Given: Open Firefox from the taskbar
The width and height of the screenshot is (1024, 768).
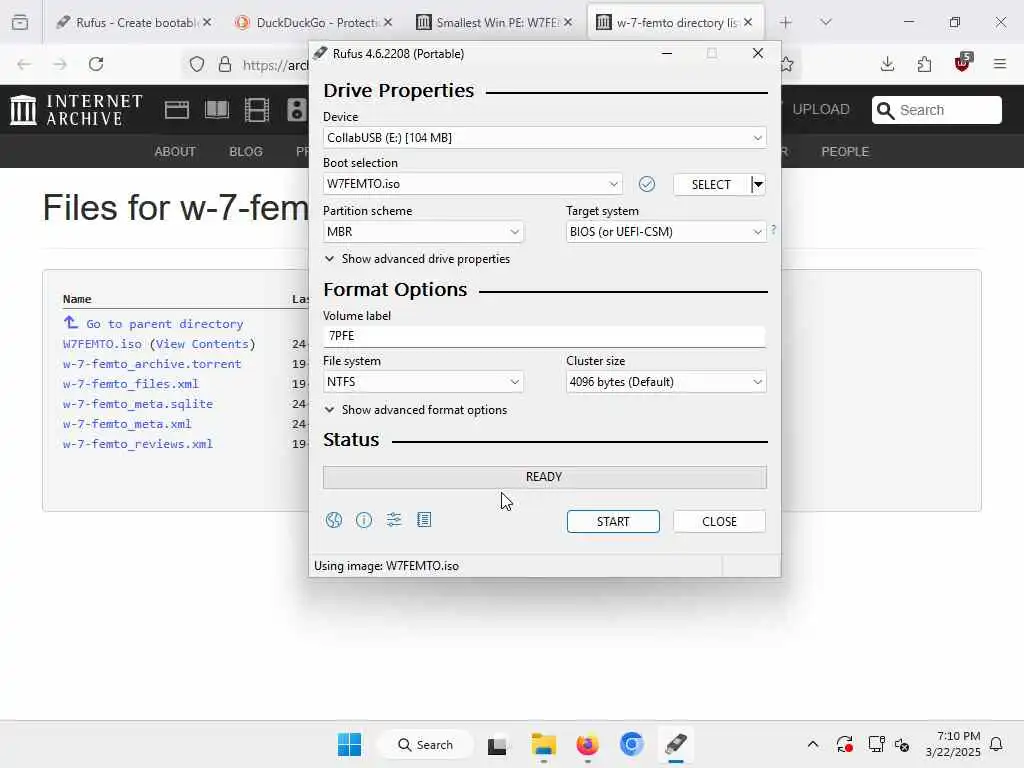Looking at the screenshot, I should (587, 744).
